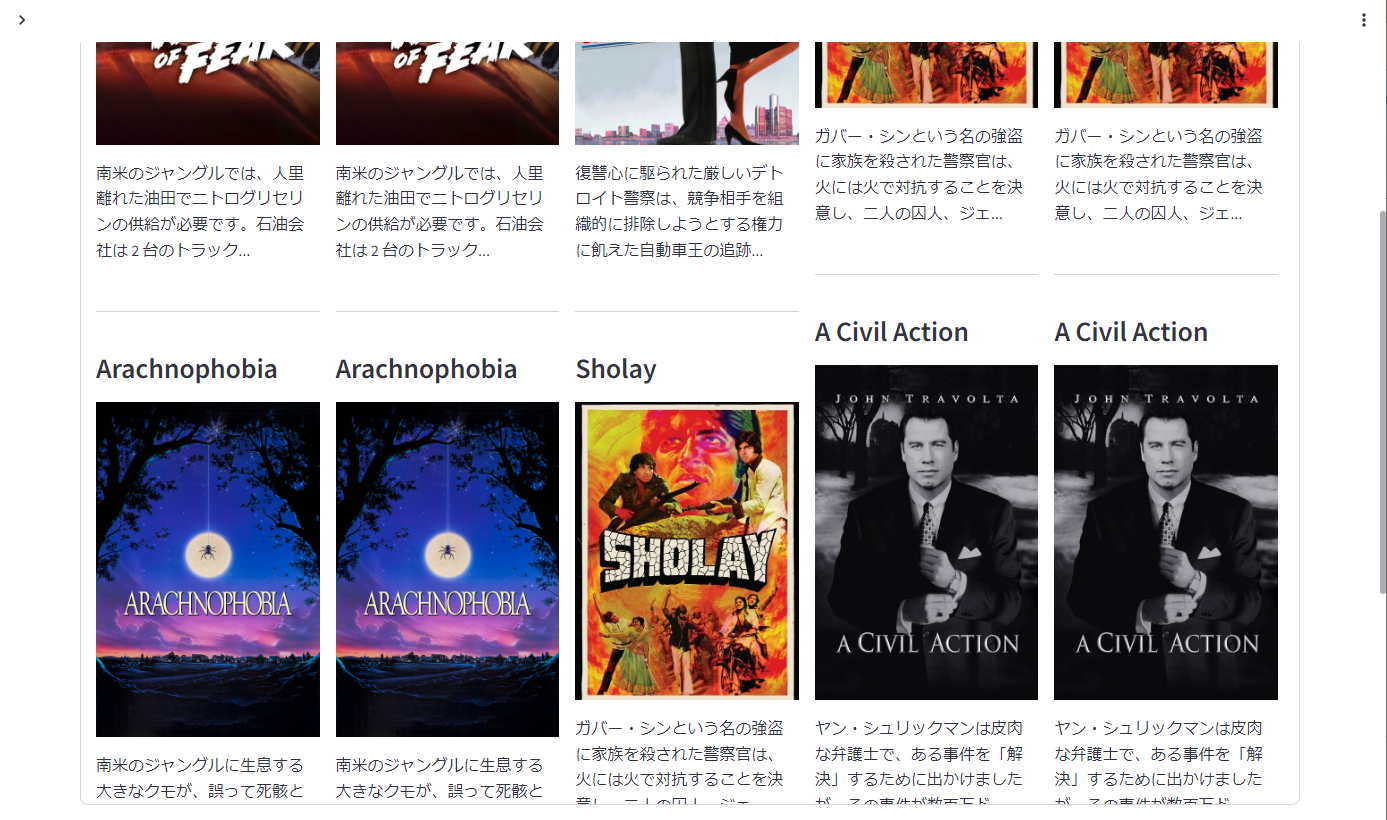
Task: Open the full Sholay poster under its heading
Action: (x=687, y=551)
